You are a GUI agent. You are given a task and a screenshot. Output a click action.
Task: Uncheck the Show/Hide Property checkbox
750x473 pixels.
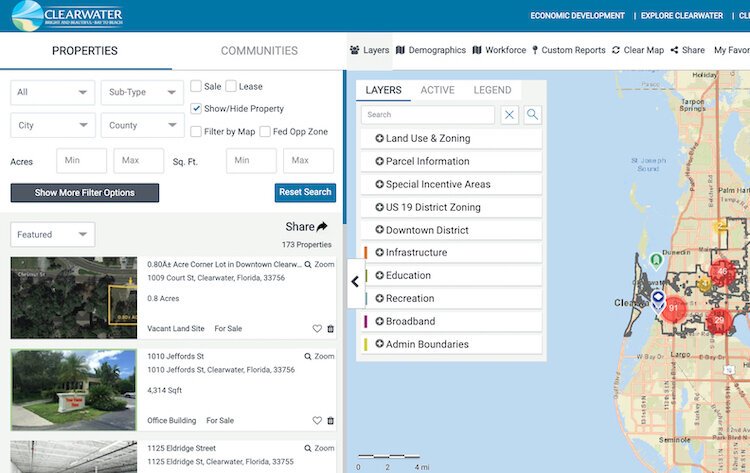pyautogui.click(x=196, y=109)
